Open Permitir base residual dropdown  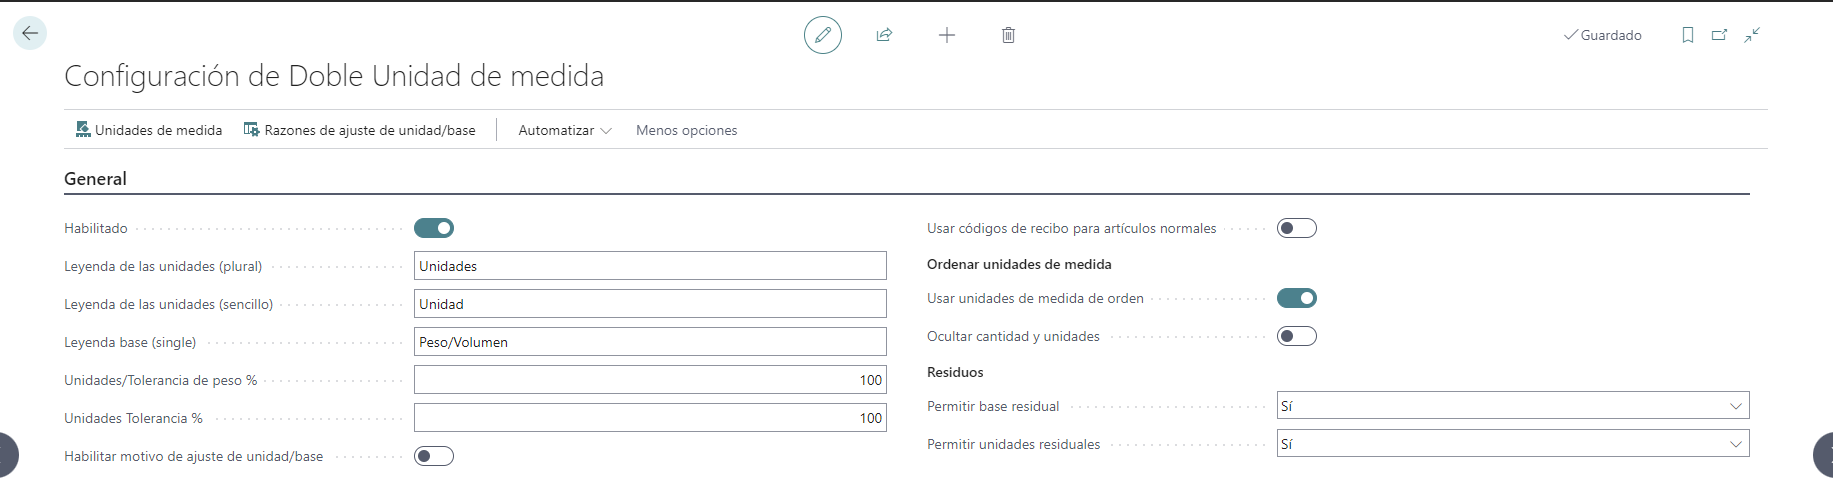pyautogui.click(x=1512, y=406)
